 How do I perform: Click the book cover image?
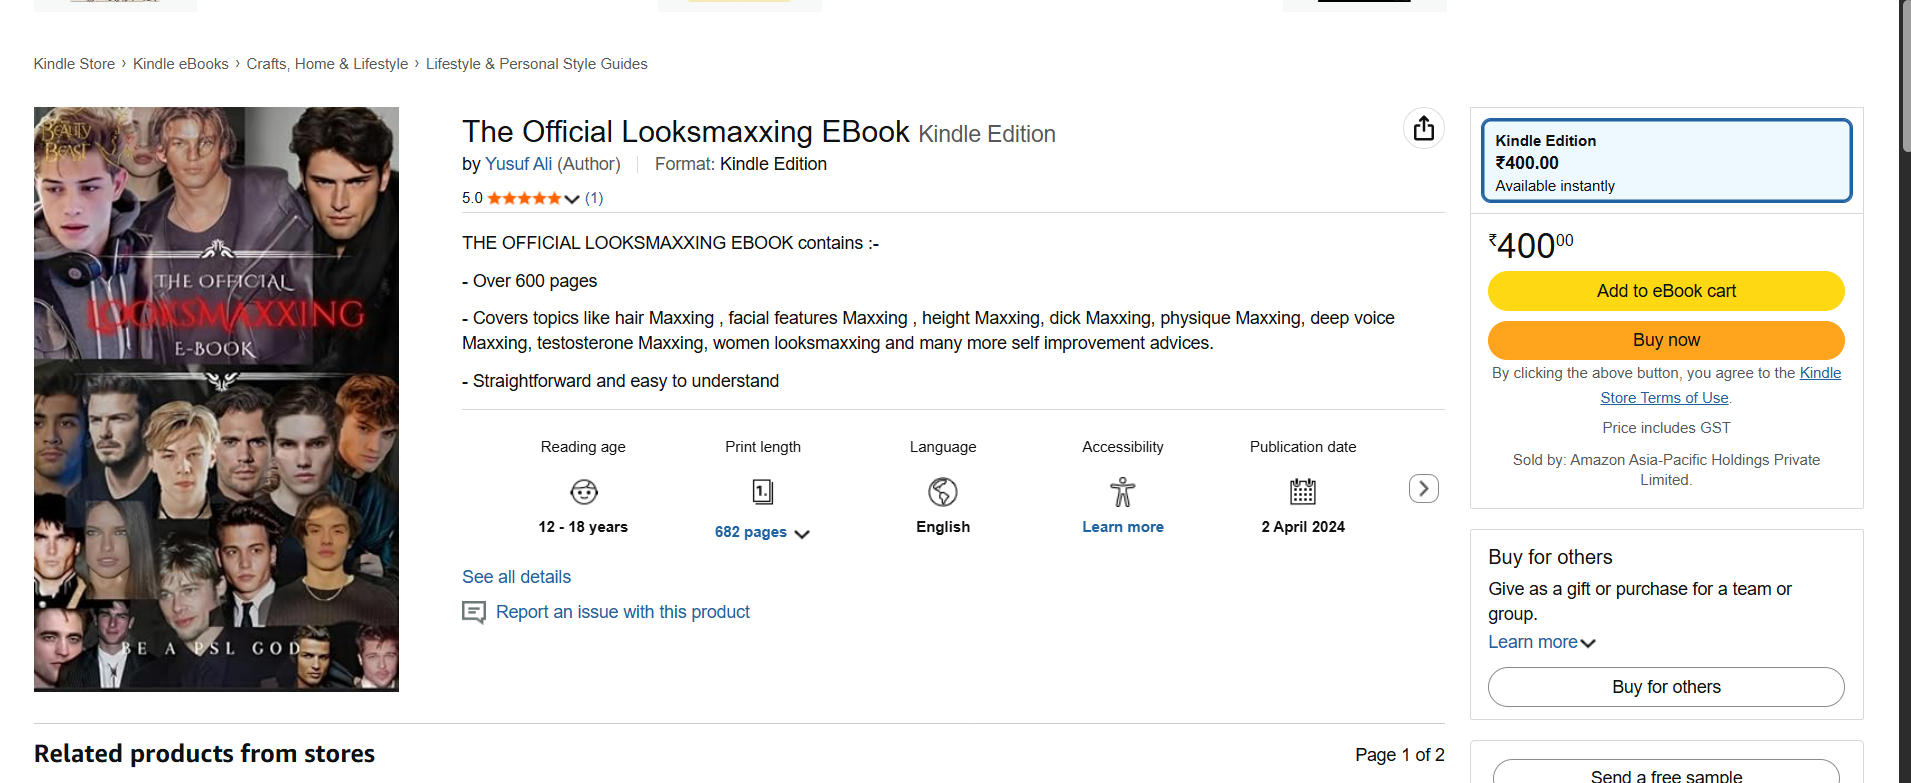pos(216,399)
